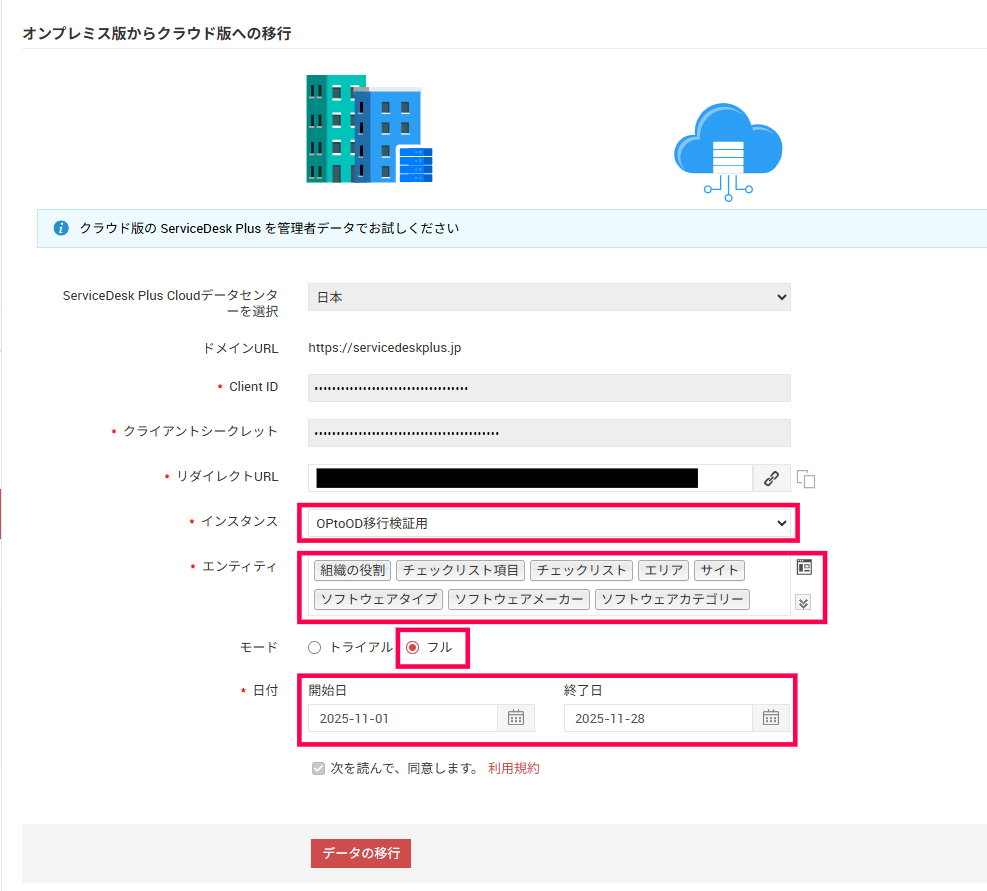
Task: Open the data center dropdown showing 日本
Action: [x=549, y=297]
